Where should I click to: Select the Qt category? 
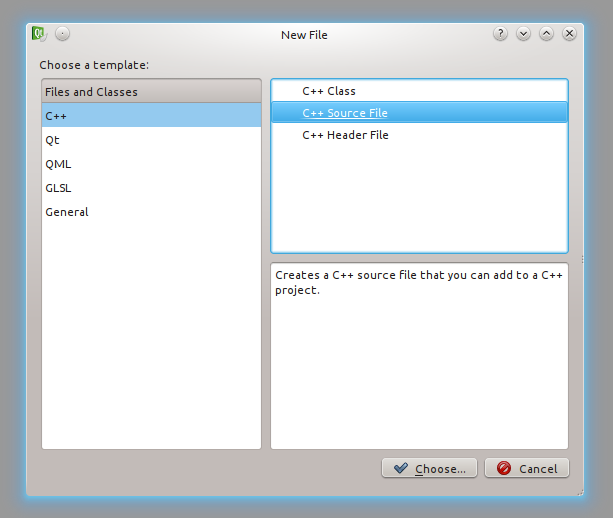point(52,140)
